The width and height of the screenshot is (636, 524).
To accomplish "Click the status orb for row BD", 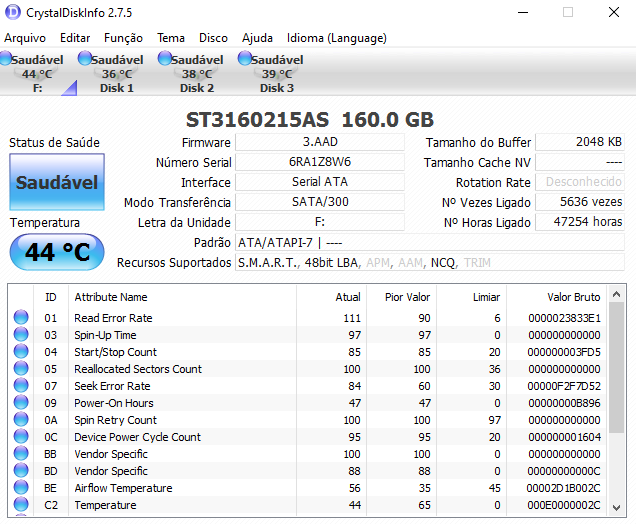I will point(21,471).
